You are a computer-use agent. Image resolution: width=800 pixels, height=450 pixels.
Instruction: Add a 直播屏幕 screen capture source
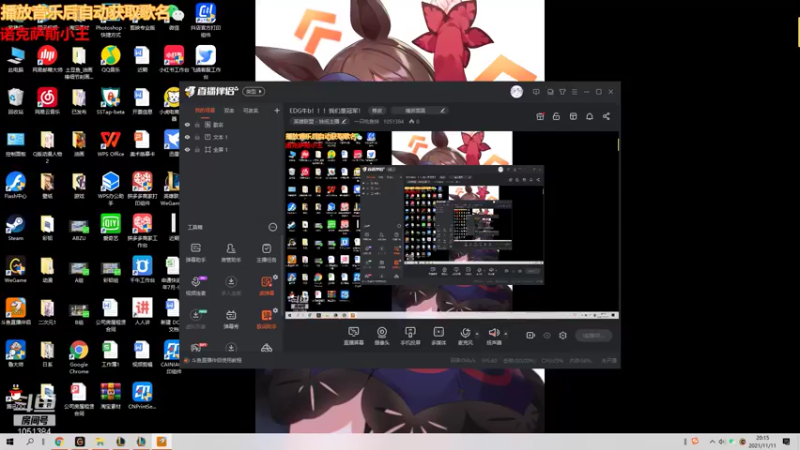pyautogui.click(x=354, y=336)
